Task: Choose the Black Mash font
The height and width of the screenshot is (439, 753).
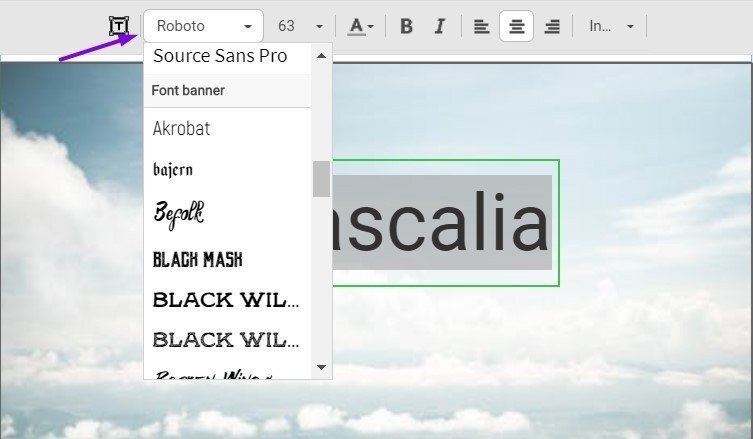Action: point(197,260)
